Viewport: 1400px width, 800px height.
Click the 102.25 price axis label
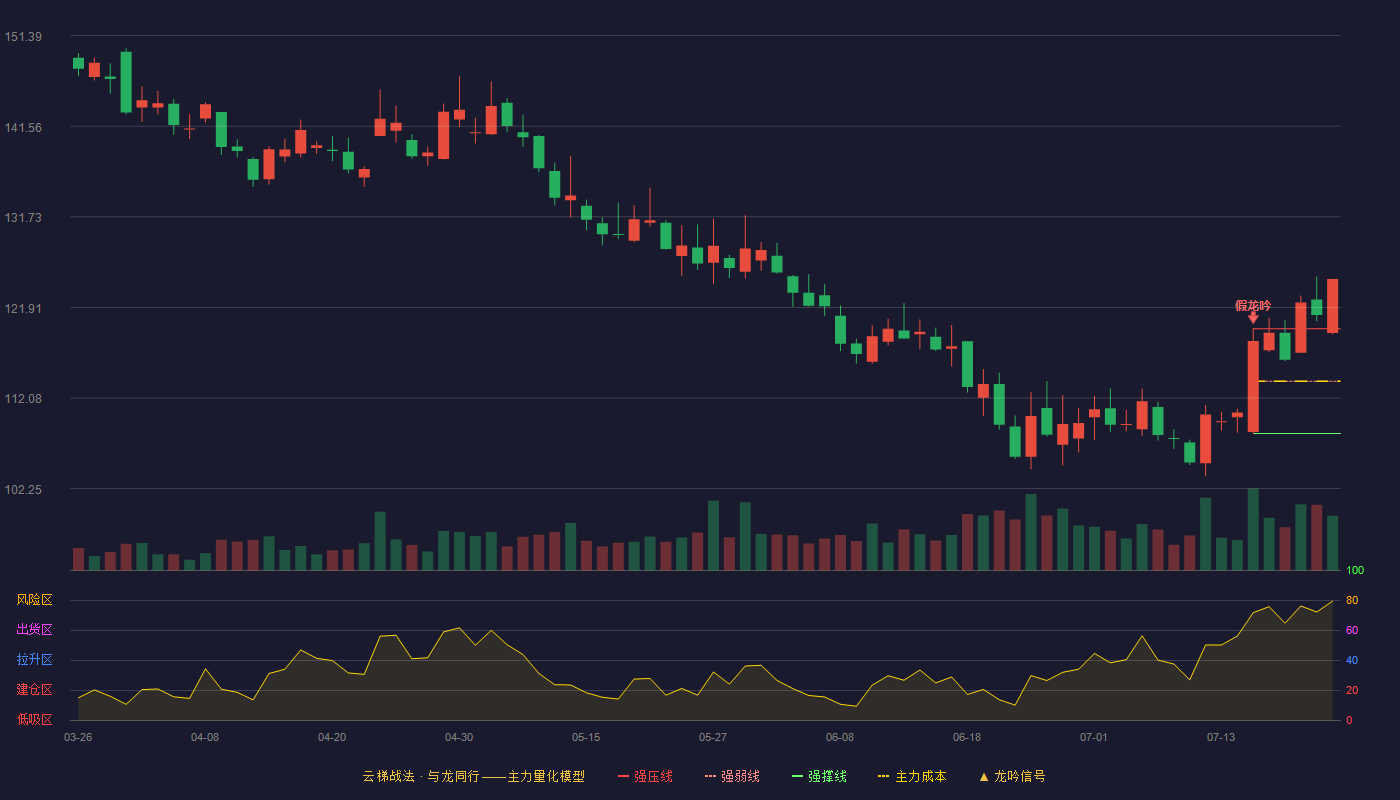tap(23, 489)
